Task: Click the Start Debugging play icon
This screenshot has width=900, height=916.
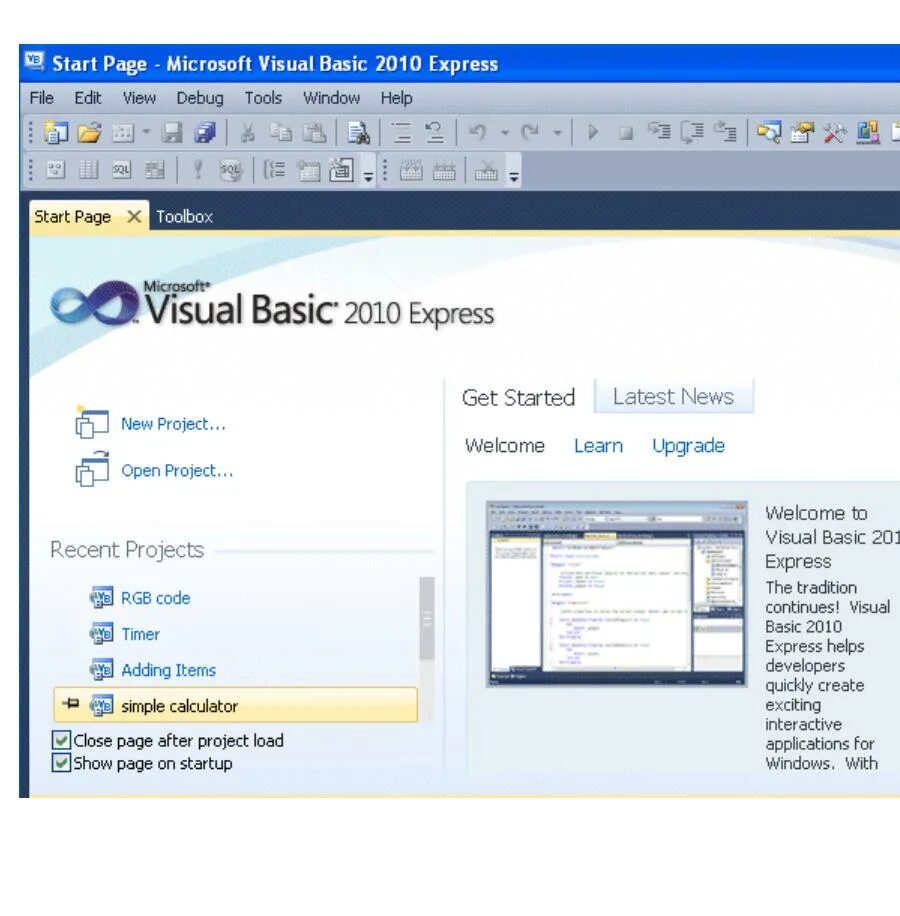Action: [593, 133]
